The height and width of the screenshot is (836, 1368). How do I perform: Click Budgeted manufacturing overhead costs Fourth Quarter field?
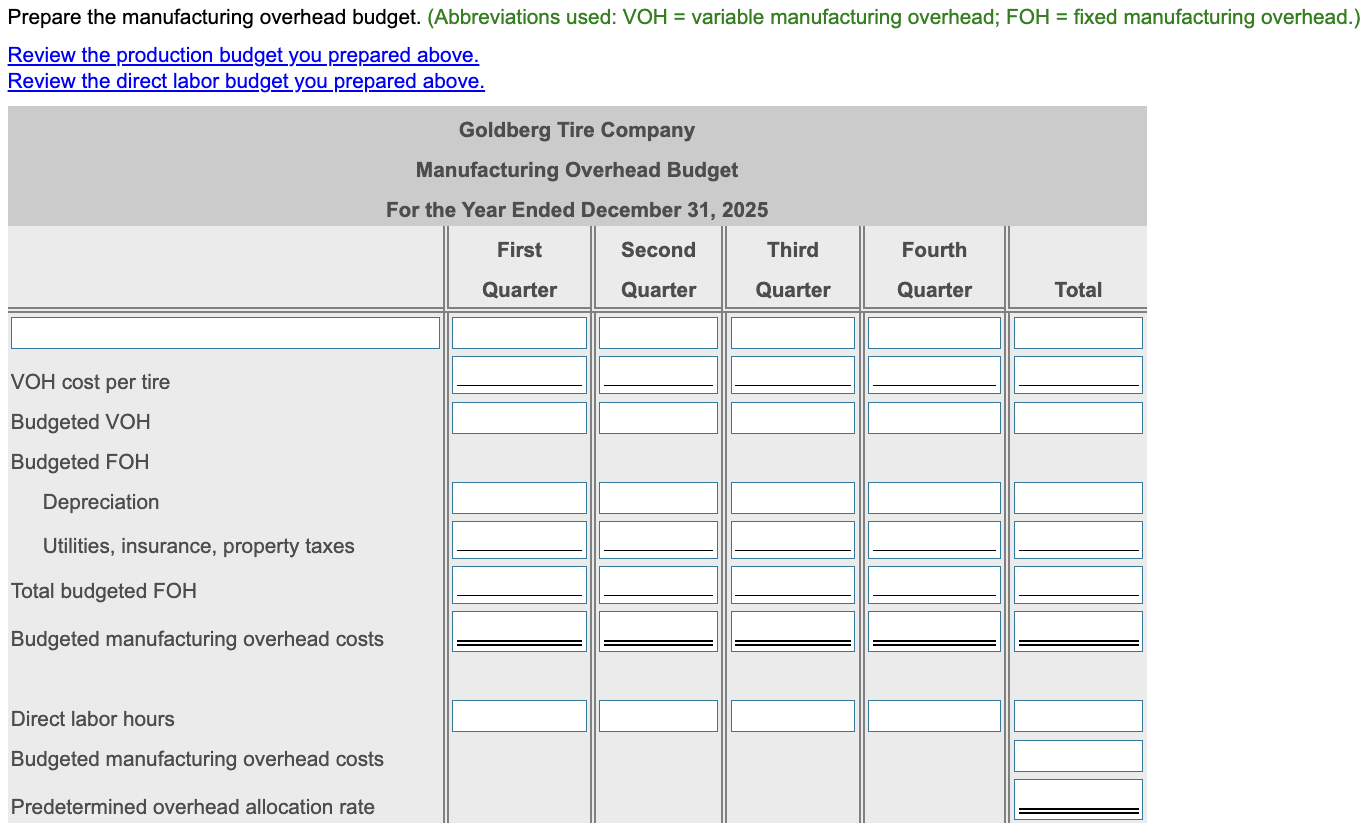934,631
